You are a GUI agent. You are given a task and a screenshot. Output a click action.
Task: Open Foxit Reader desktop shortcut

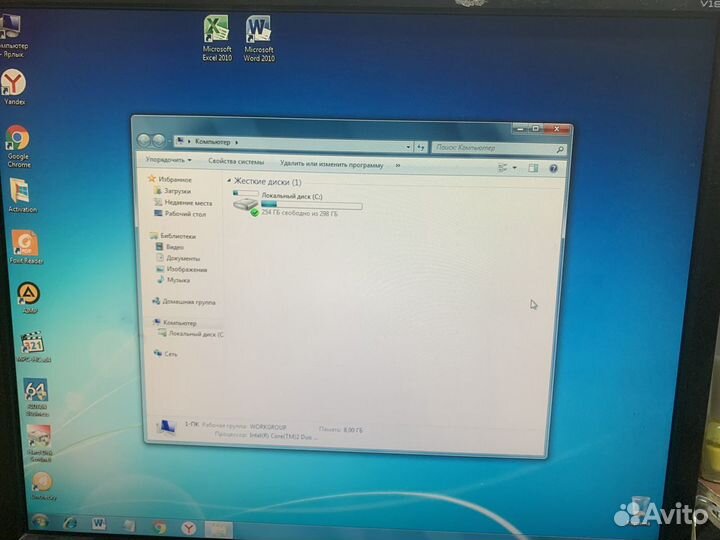pyautogui.click(x=23, y=245)
